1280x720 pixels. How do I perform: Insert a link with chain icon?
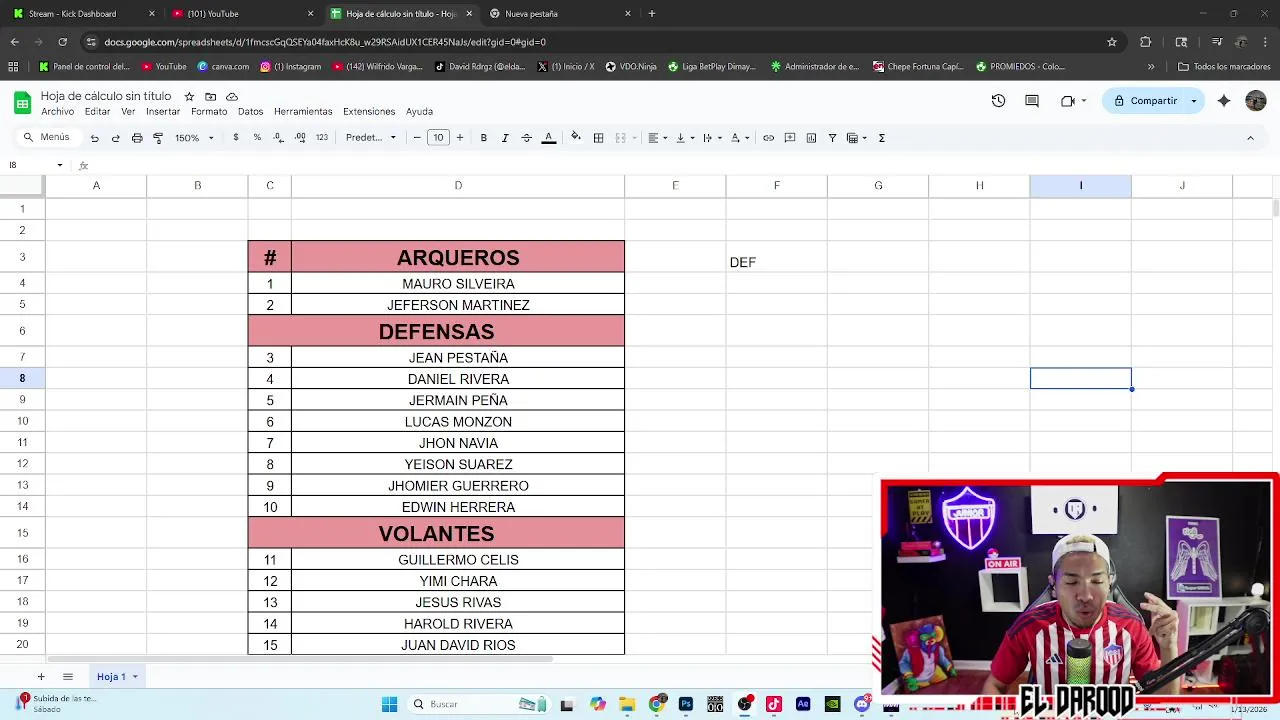coord(768,138)
